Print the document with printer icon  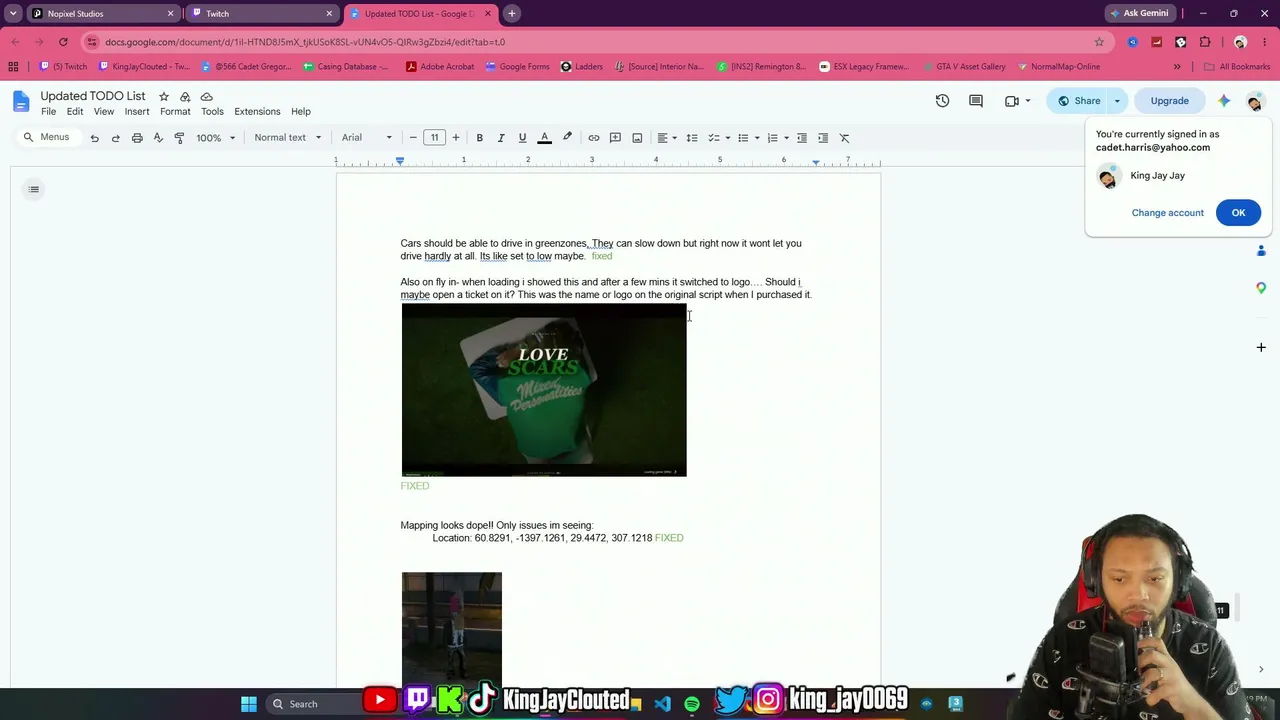(137, 138)
